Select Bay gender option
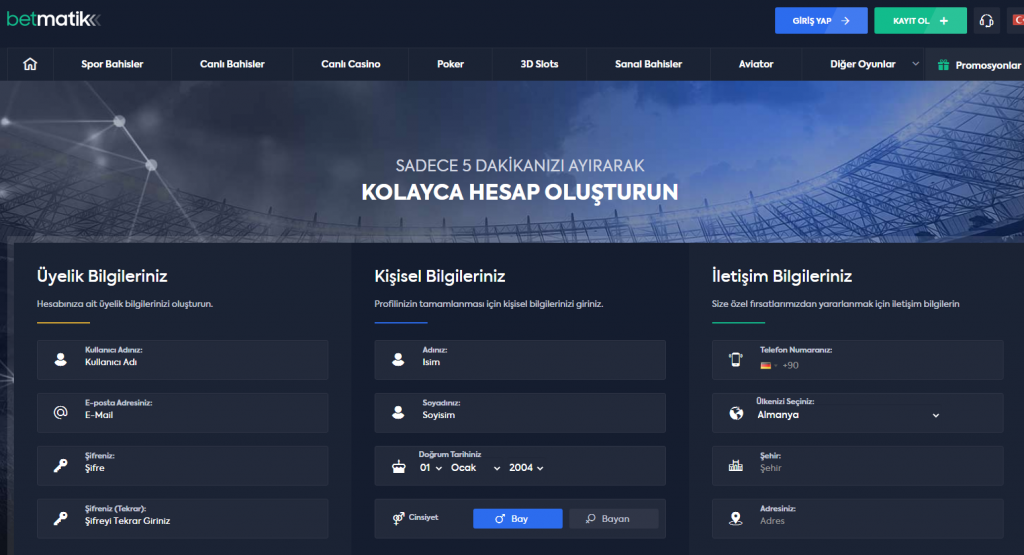Image resolution: width=1024 pixels, height=555 pixels. pyautogui.click(x=517, y=518)
